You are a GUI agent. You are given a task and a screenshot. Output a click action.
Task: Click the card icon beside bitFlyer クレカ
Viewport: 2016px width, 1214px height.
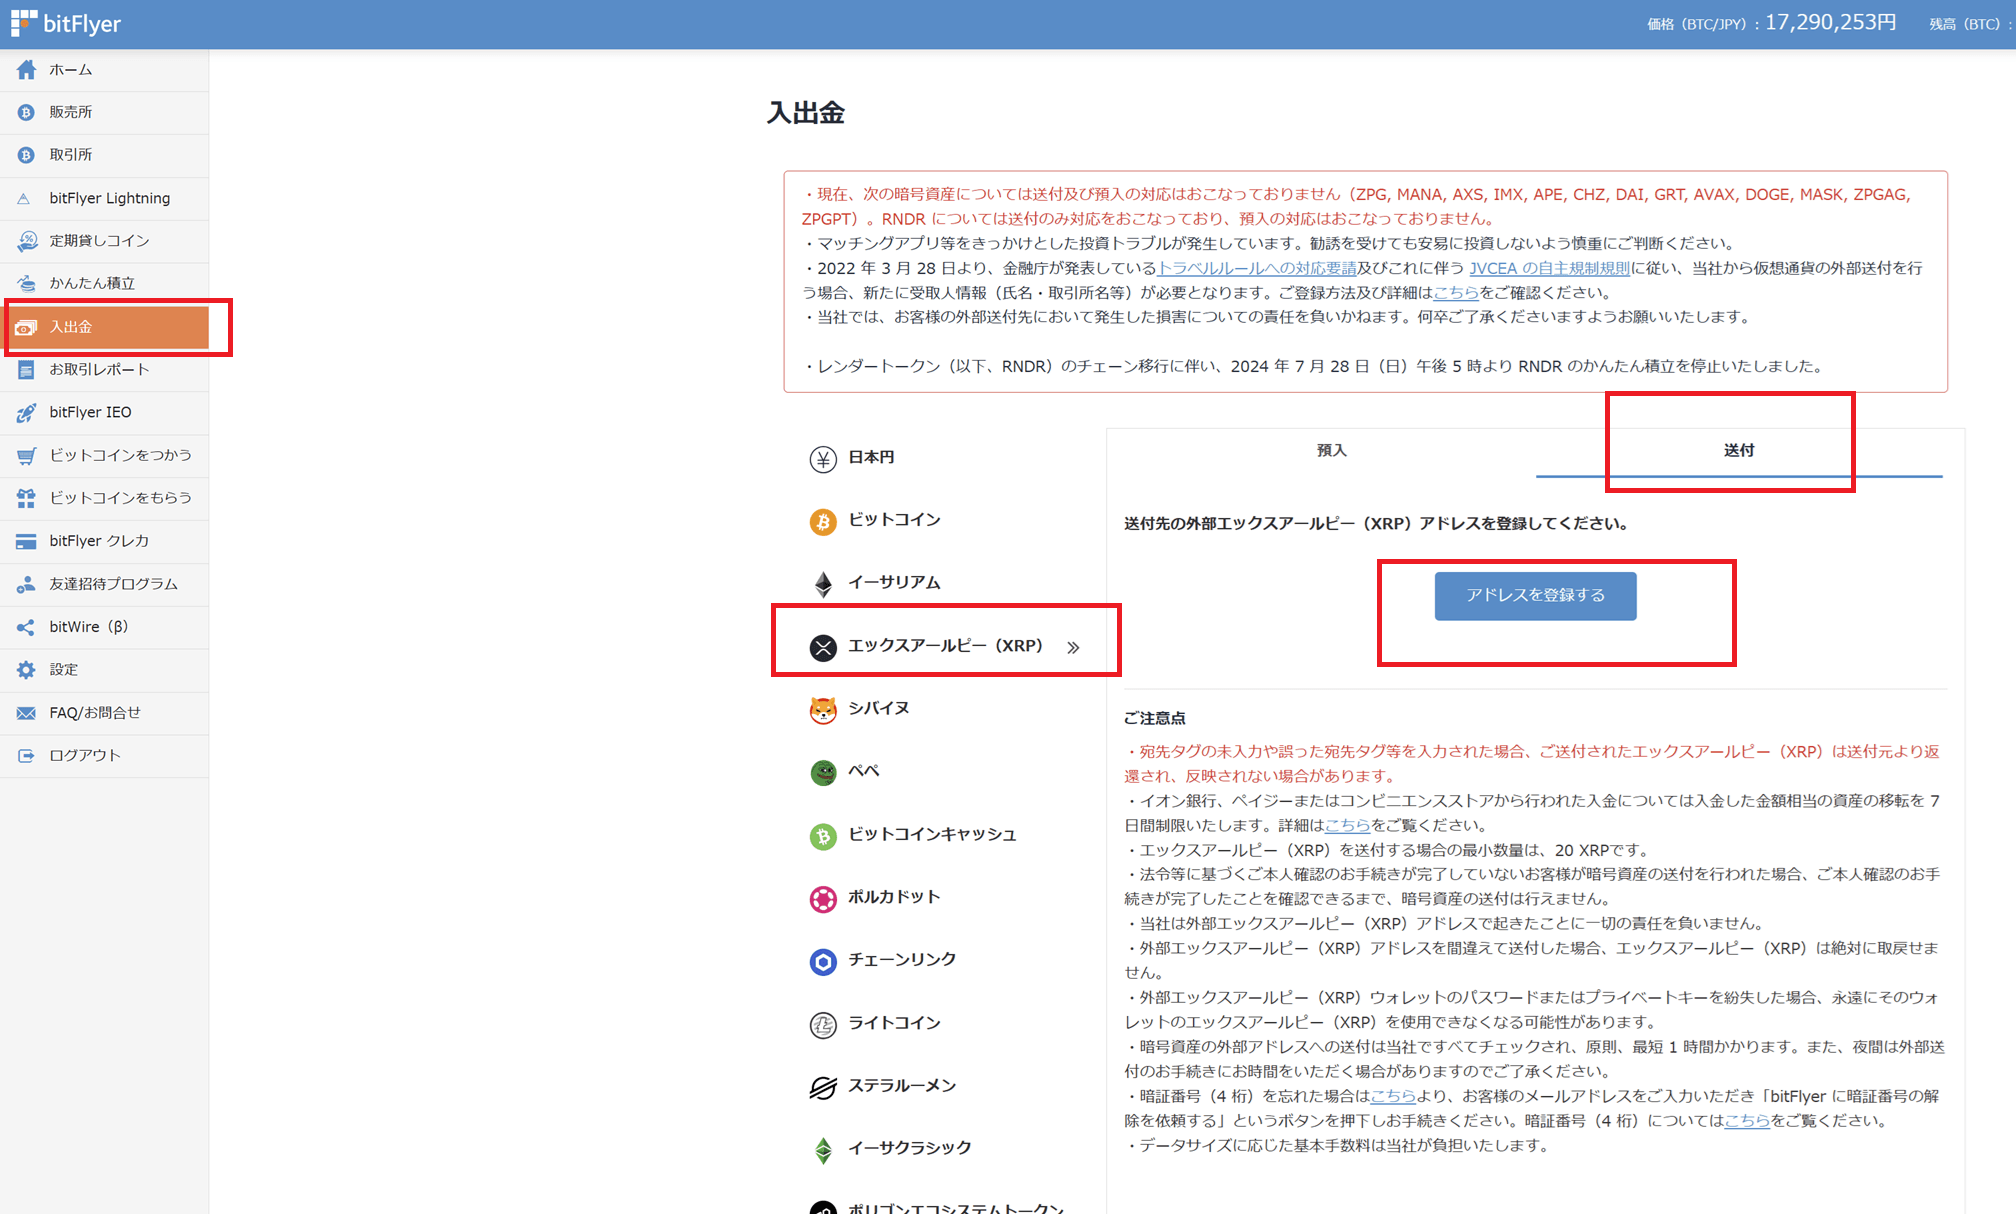point(26,541)
